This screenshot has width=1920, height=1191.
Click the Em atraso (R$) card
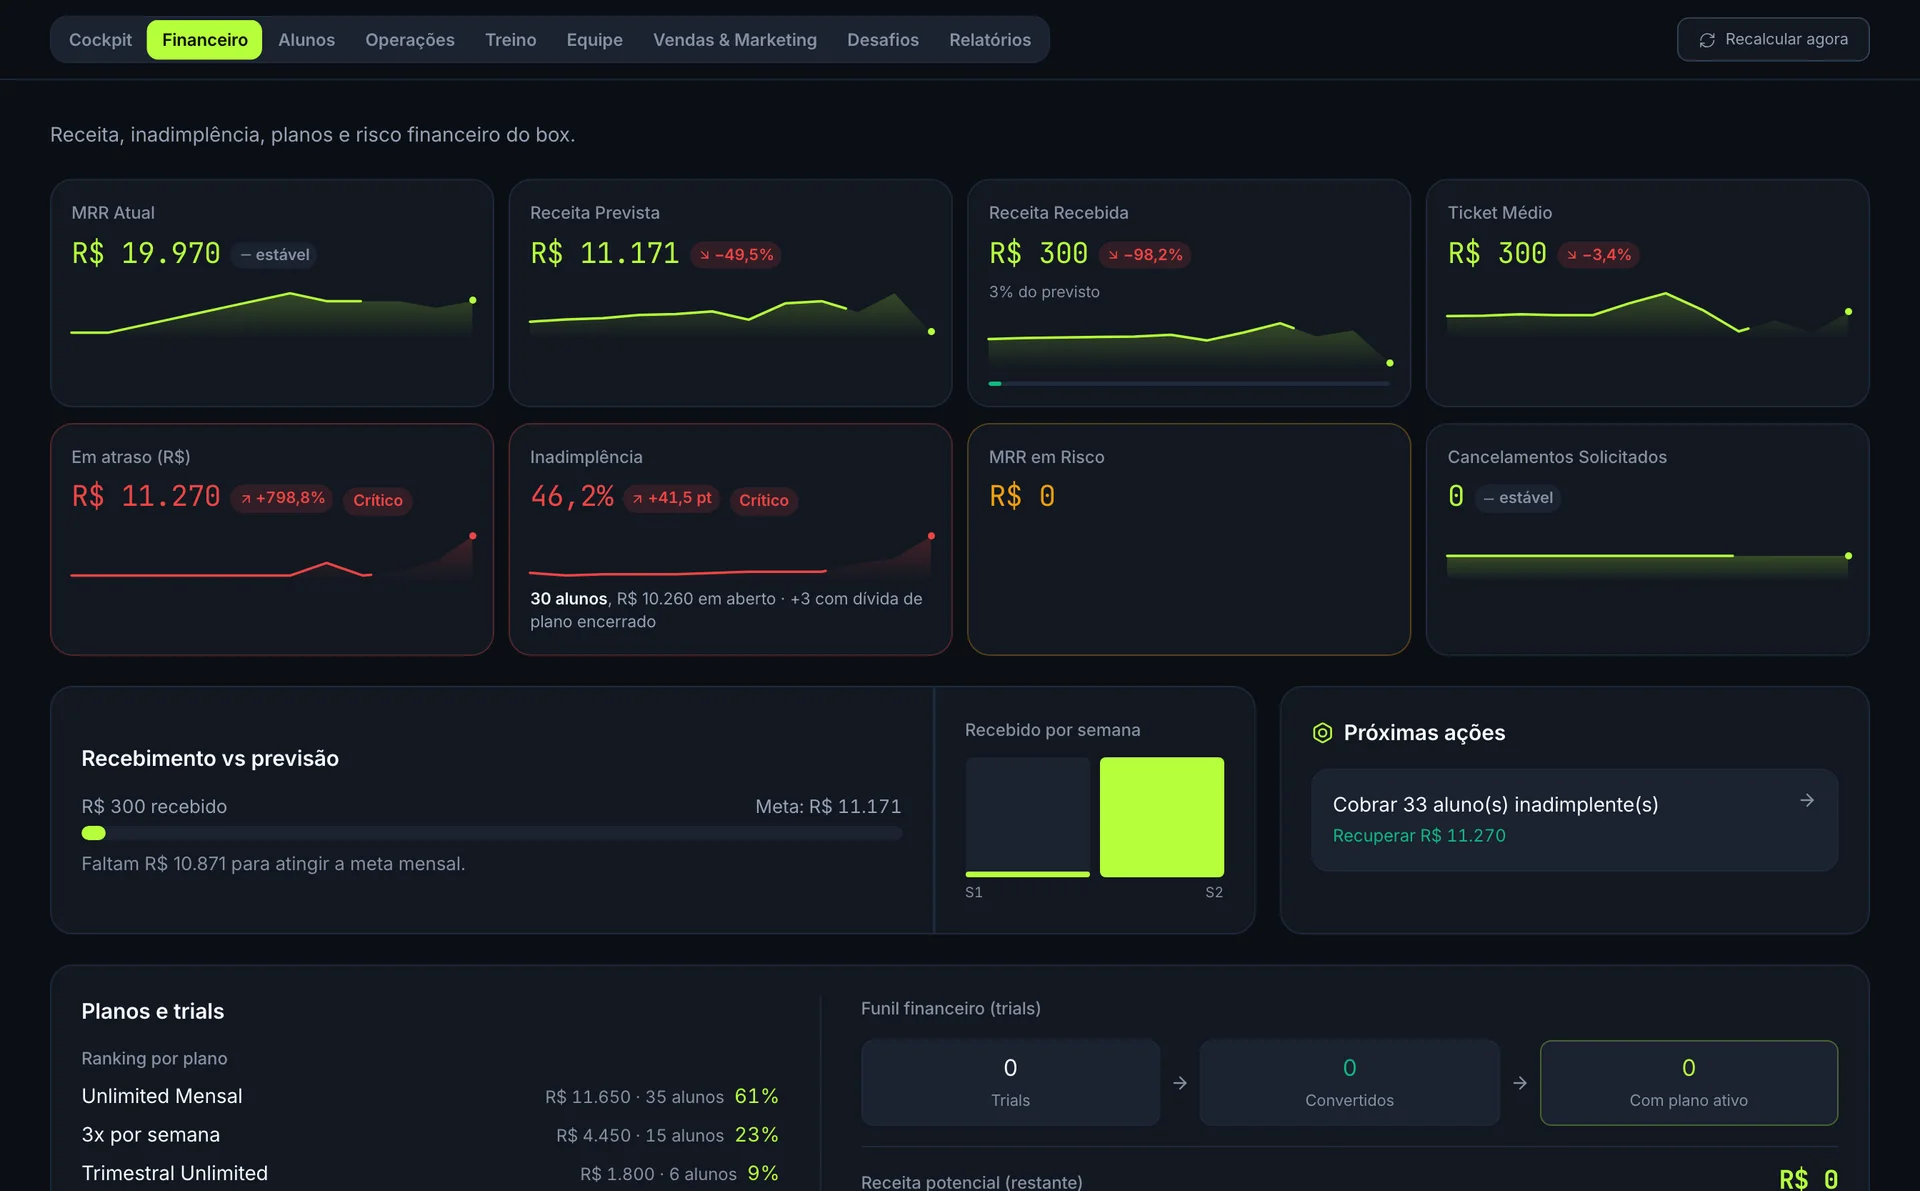[x=272, y=540]
